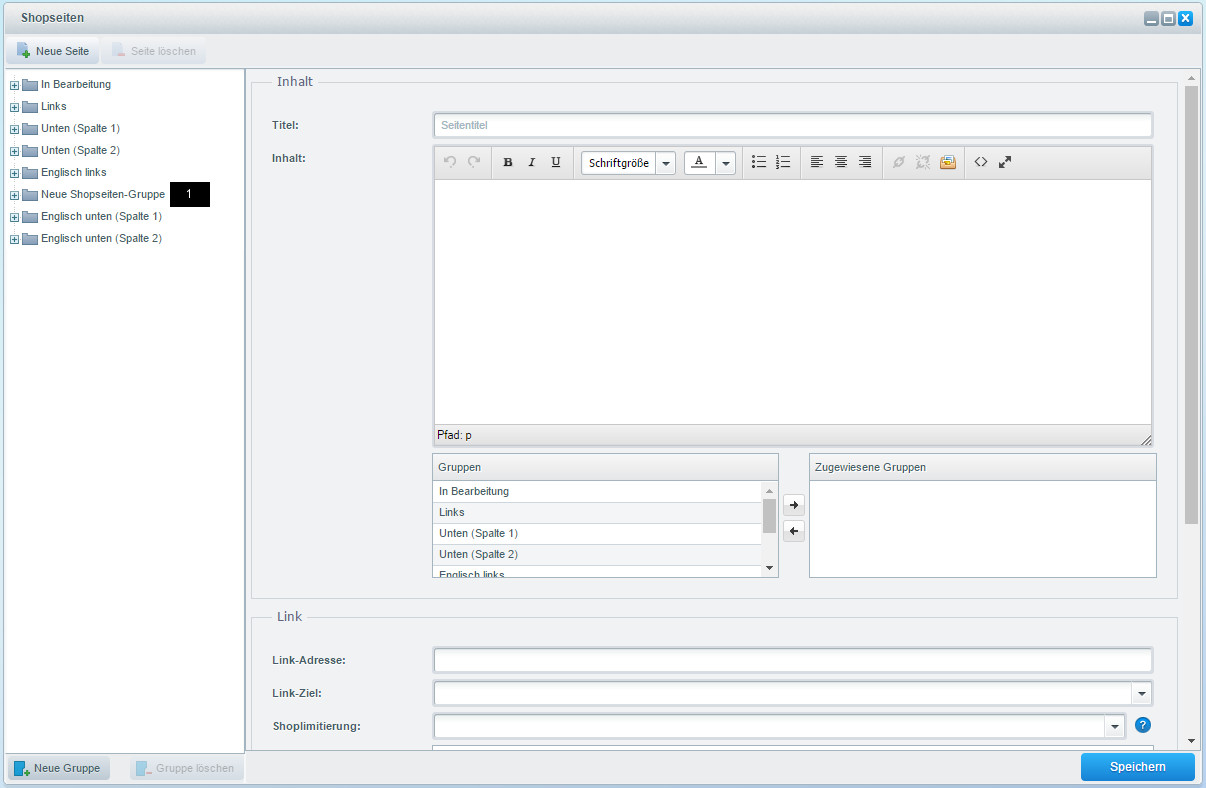The height and width of the screenshot is (788, 1206).
Task: Insert a numbered list
Action: 783,162
